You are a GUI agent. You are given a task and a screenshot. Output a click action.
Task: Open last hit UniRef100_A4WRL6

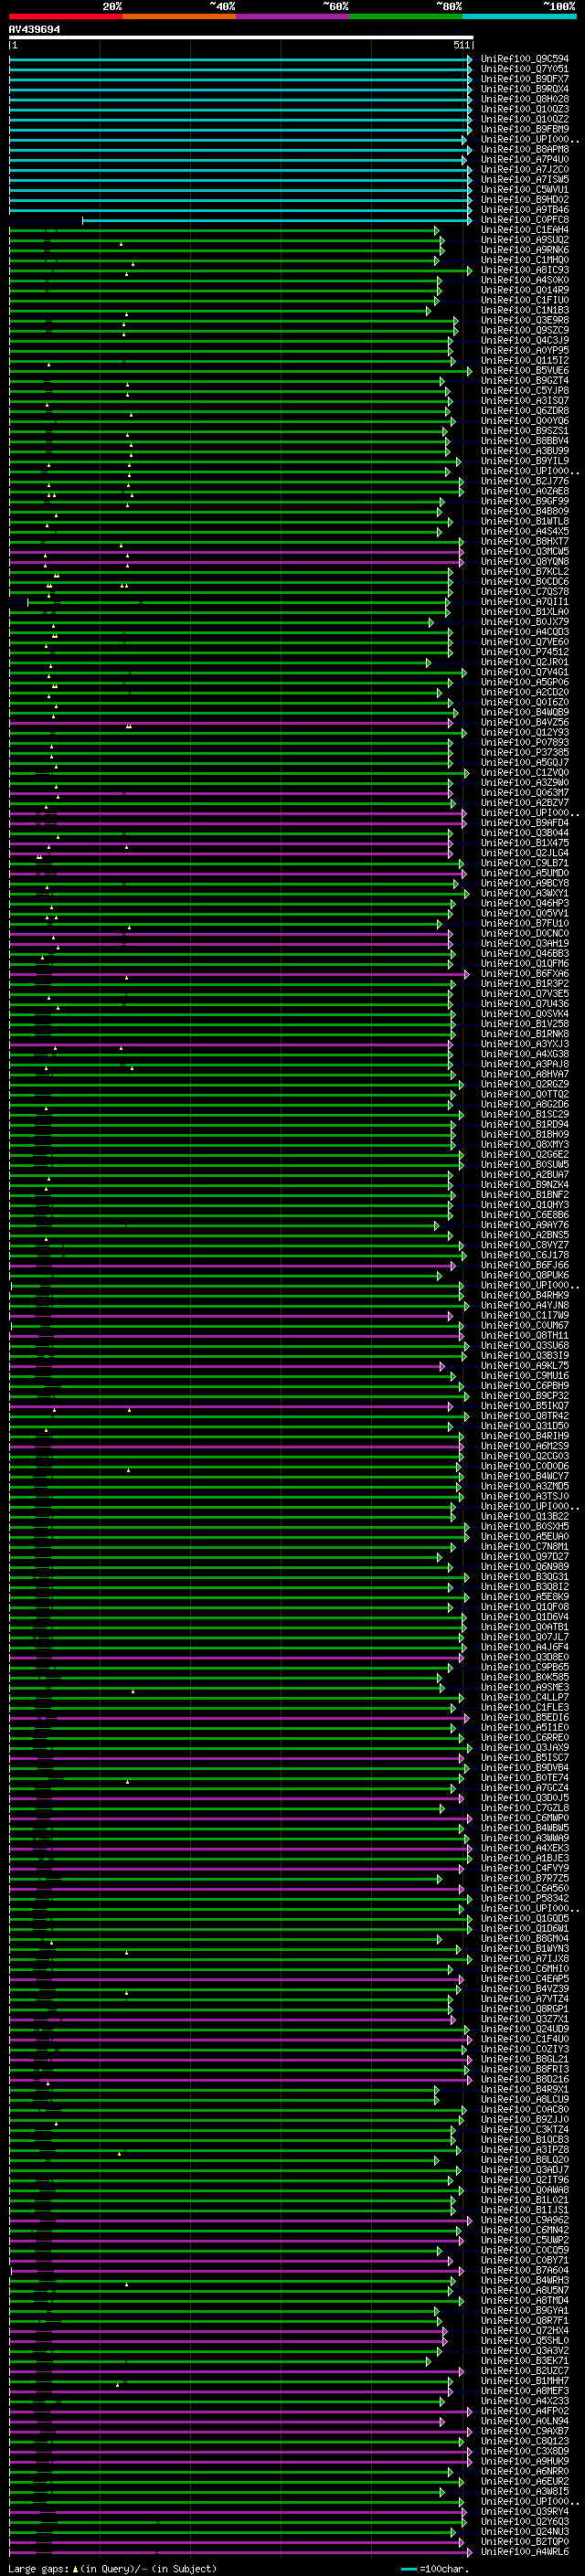click(x=524, y=2551)
